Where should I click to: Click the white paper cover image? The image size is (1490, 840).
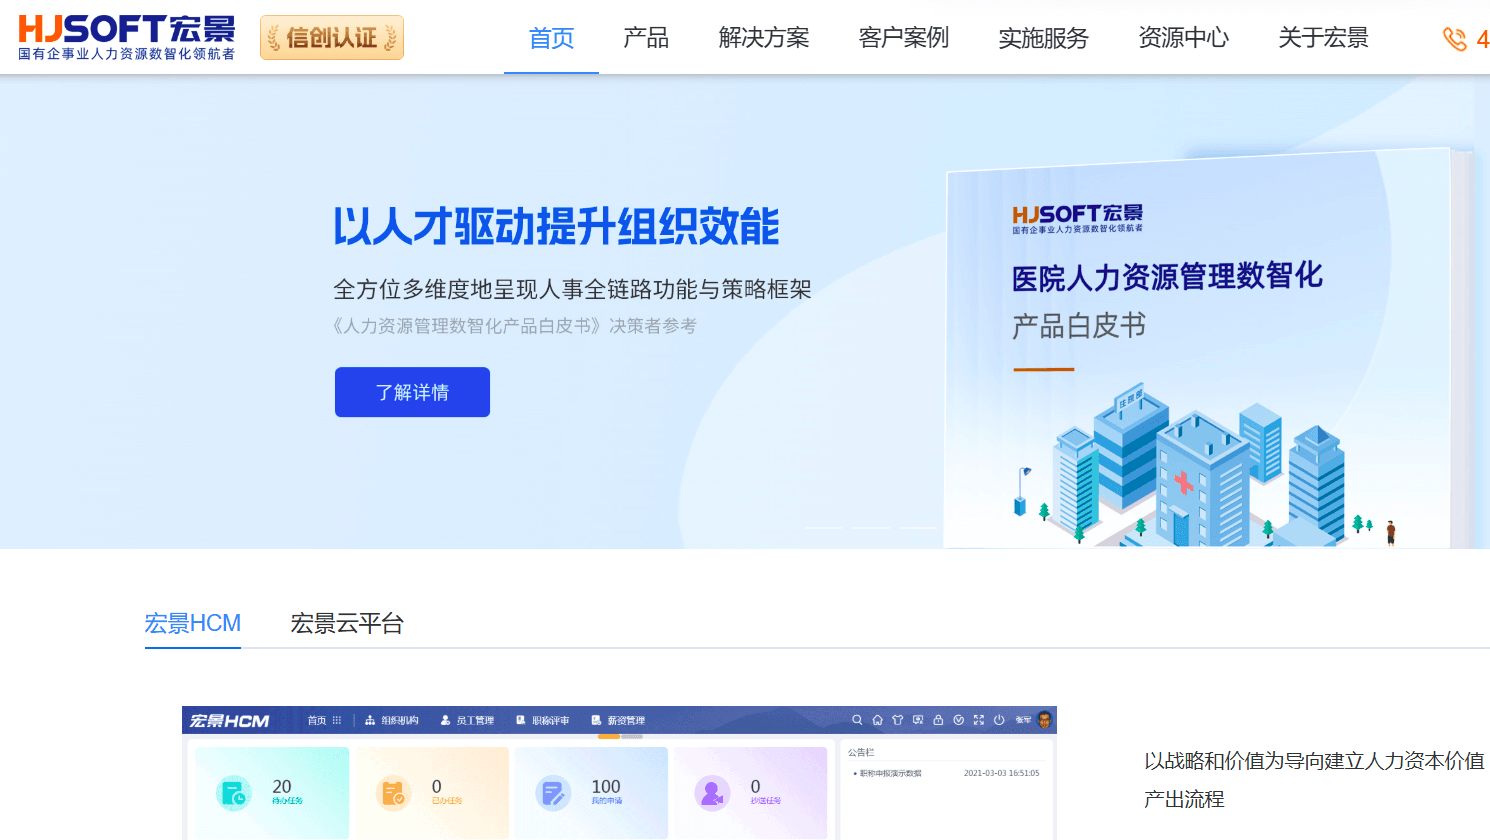click(x=1209, y=349)
